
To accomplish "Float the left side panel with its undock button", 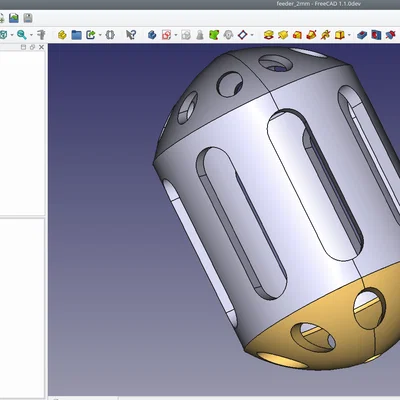I will click(x=32, y=47).
